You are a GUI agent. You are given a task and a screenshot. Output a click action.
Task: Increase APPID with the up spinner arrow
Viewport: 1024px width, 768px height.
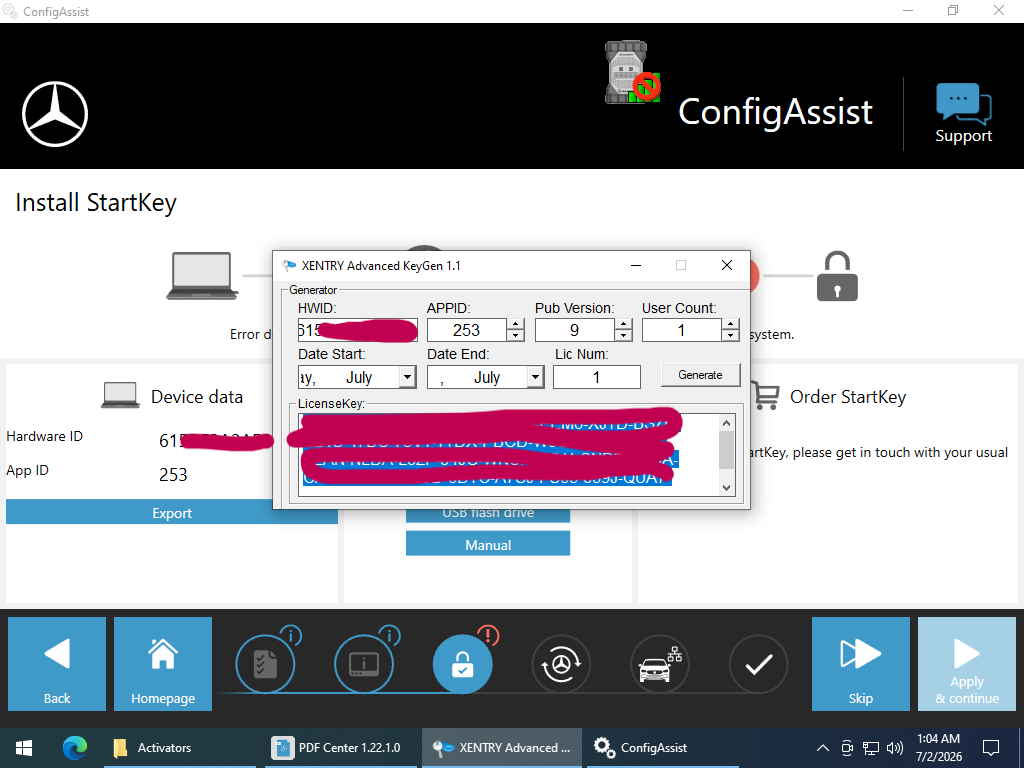pos(516,325)
